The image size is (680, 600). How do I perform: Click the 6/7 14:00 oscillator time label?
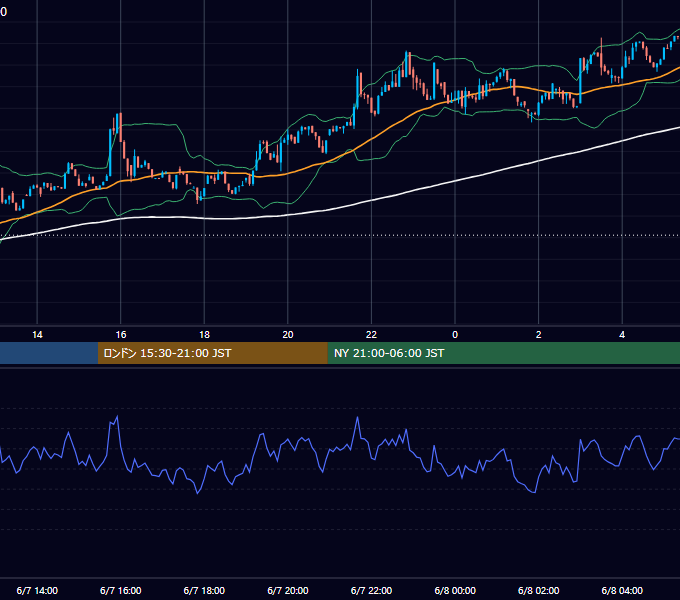(37, 590)
